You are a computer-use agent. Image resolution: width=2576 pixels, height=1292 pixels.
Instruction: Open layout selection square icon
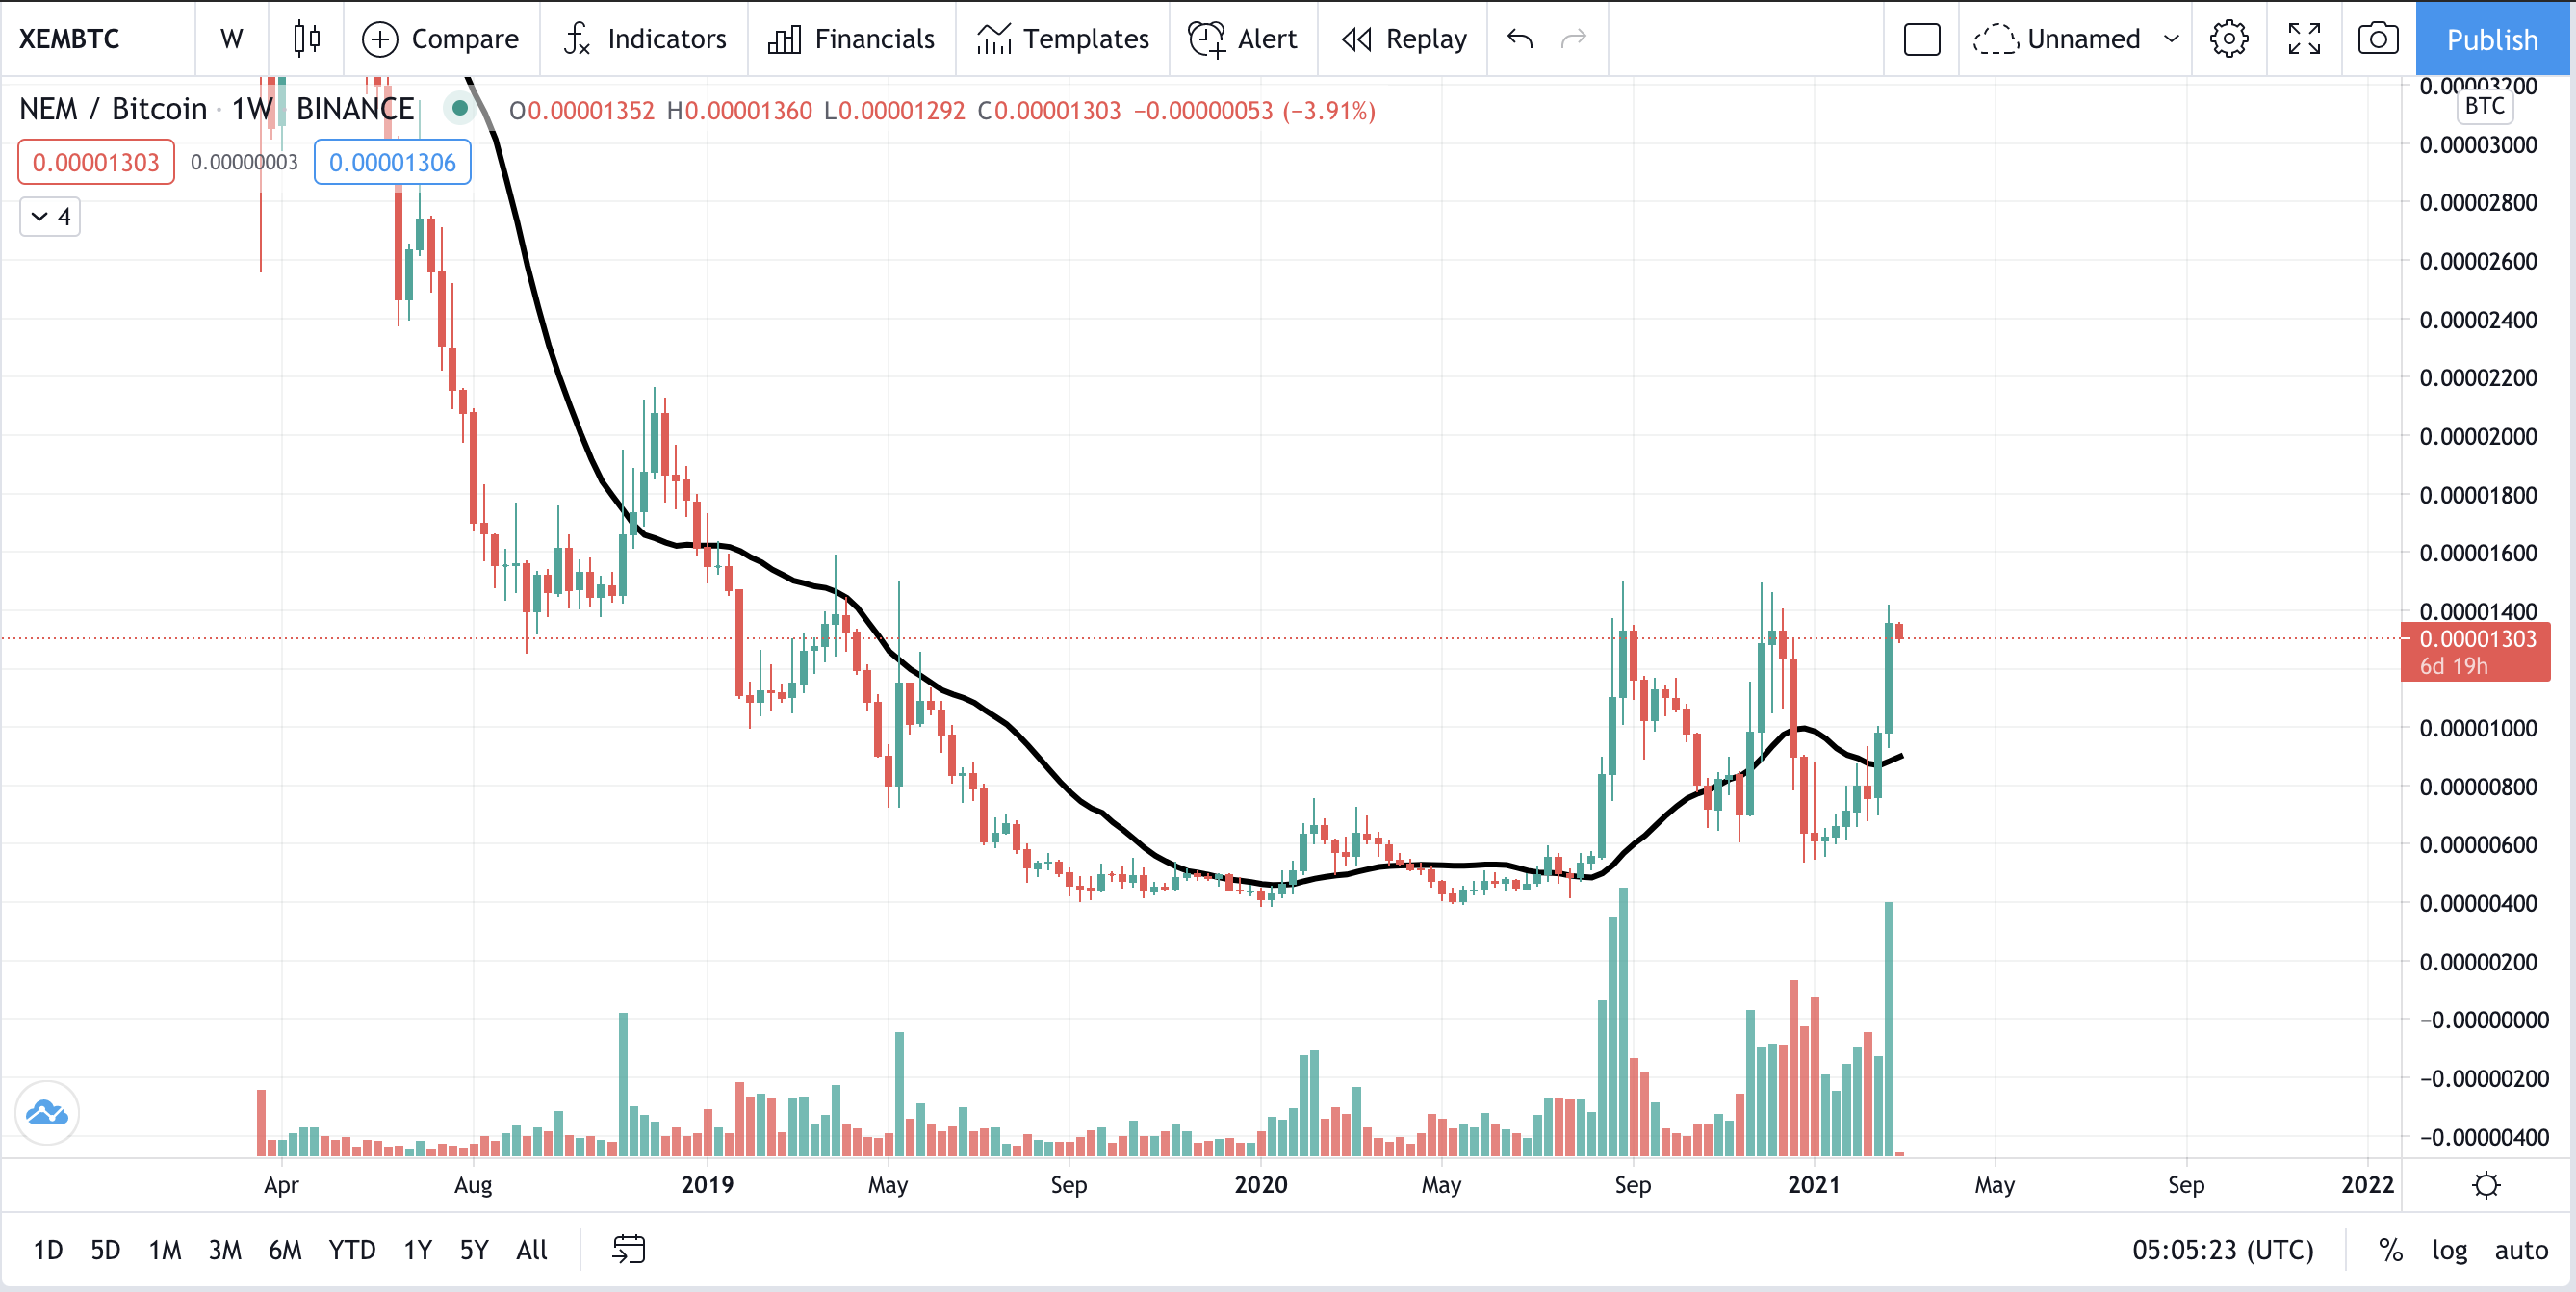pyautogui.click(x=1921, y=39)
